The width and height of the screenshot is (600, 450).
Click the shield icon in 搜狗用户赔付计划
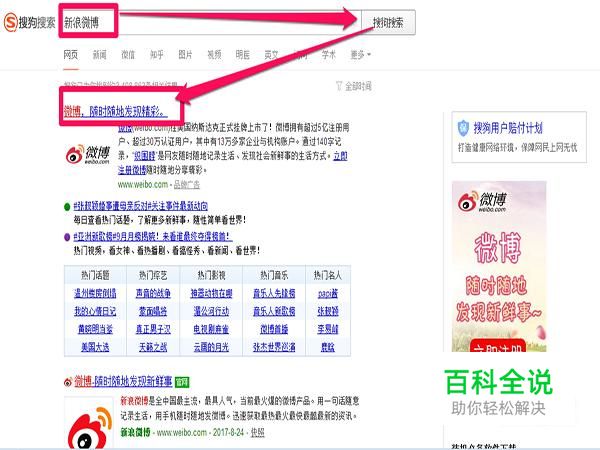[463, 128]
